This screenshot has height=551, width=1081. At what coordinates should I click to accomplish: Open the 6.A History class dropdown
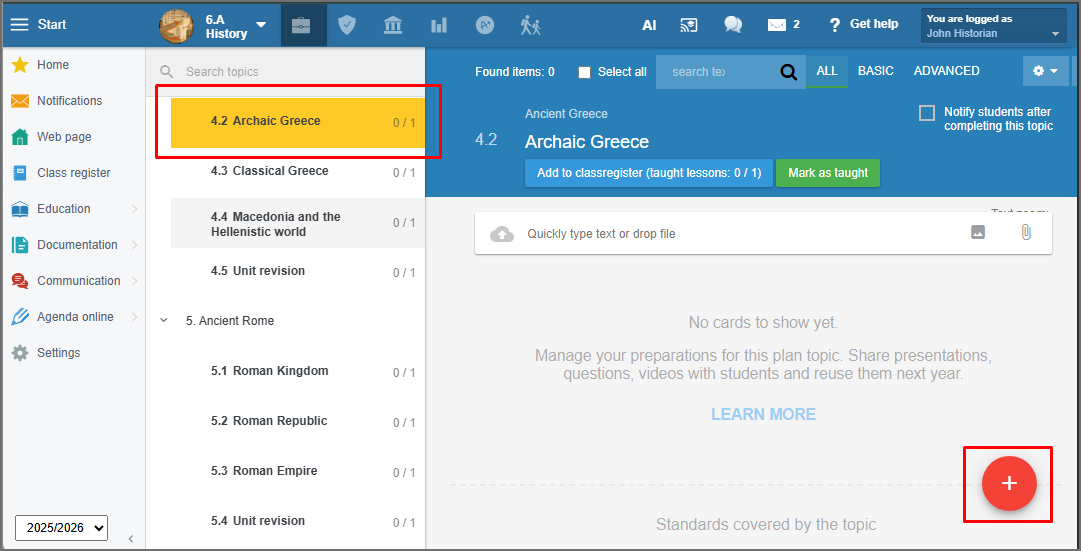click(214, 26)
